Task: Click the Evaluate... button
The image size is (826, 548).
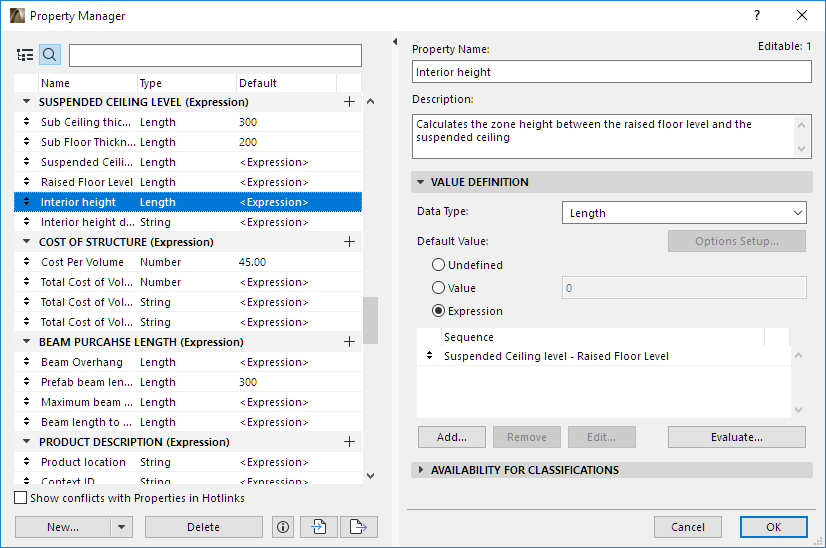Action: 736,437
